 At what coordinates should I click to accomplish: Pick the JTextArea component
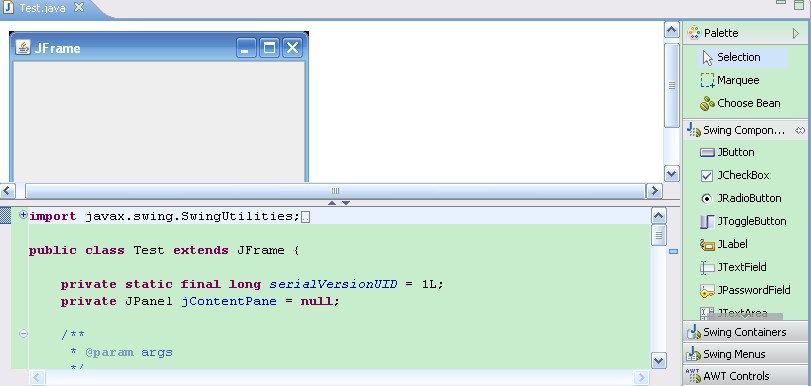pyautogui.click(x=734, y=313)
